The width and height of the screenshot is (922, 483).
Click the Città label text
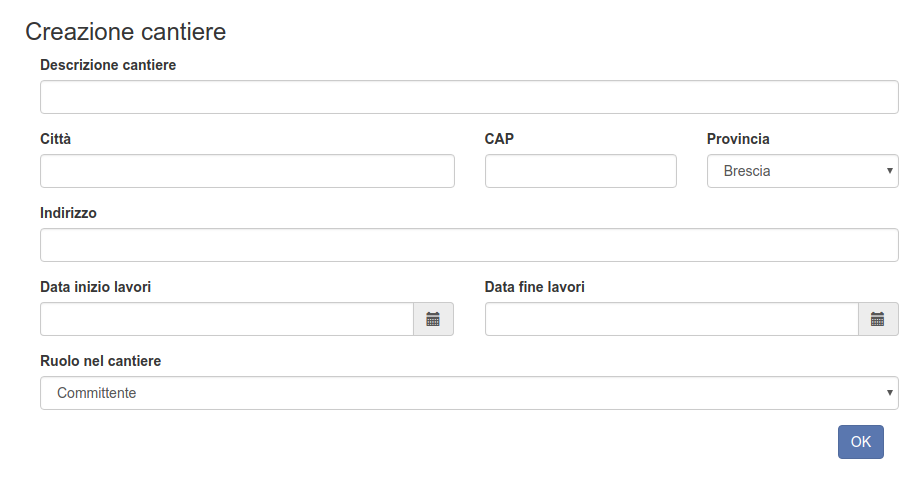(x=55, y=139)
